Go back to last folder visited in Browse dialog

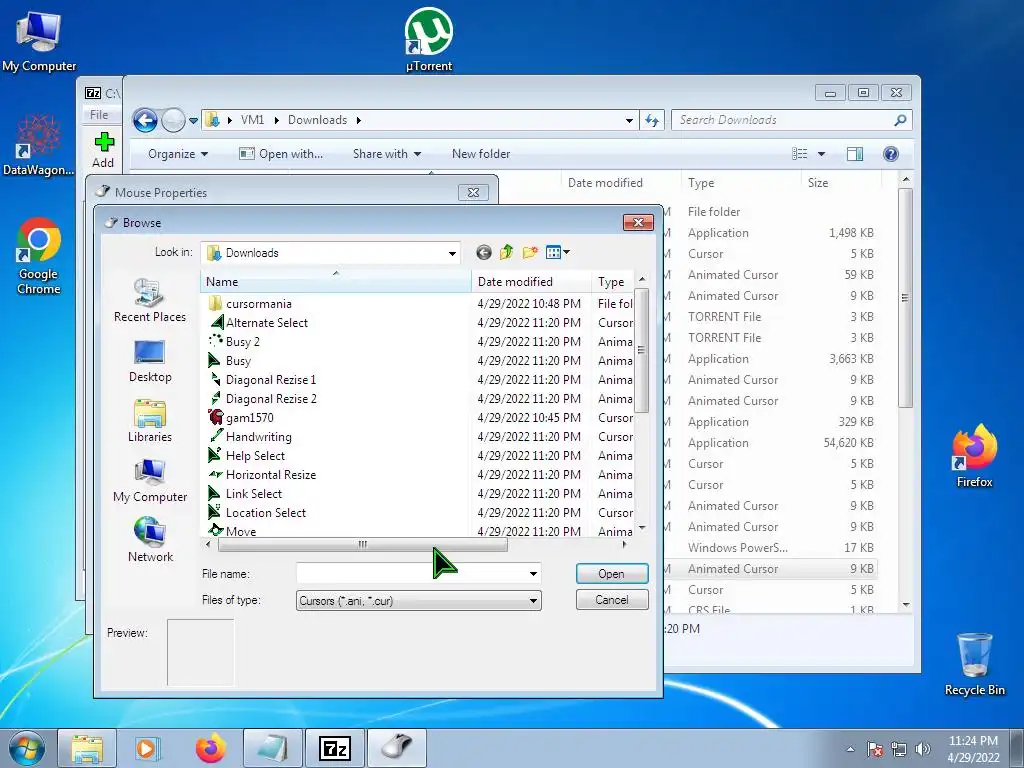click(484, 253)
